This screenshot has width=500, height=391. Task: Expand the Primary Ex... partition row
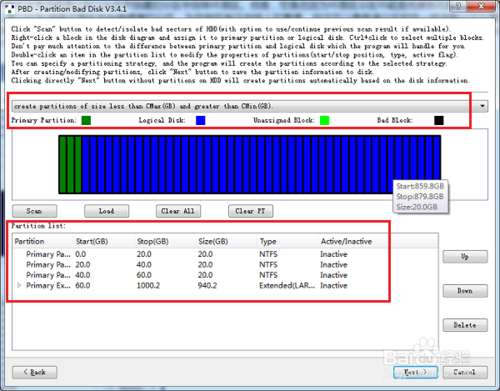tap(19, 285)
